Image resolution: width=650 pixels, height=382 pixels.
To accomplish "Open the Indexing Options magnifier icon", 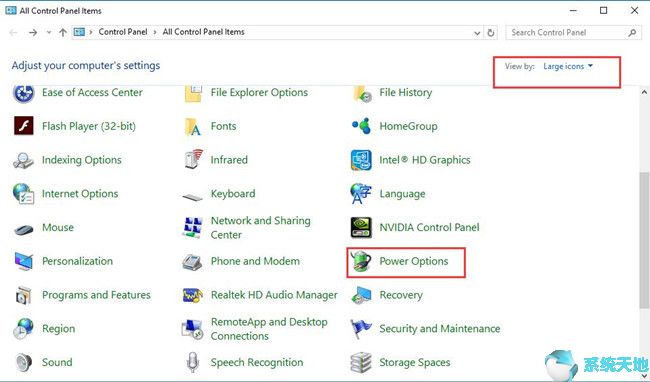I will pyautogui.click(x=24, y=160).
